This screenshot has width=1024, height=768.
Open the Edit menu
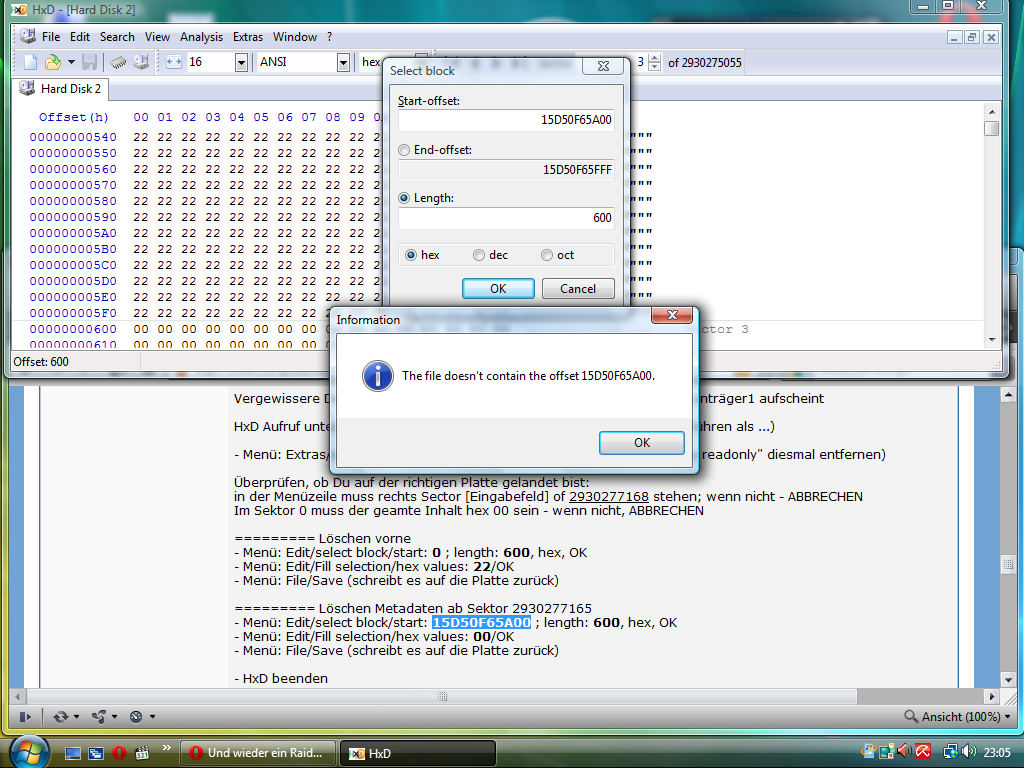coord(80,37)
